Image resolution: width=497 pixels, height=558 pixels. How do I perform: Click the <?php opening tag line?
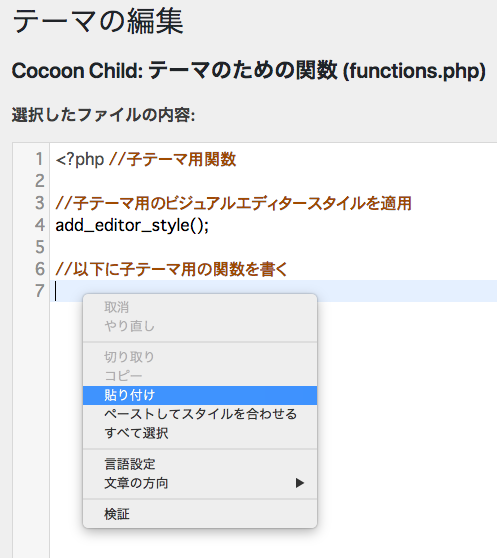(146, 159)
